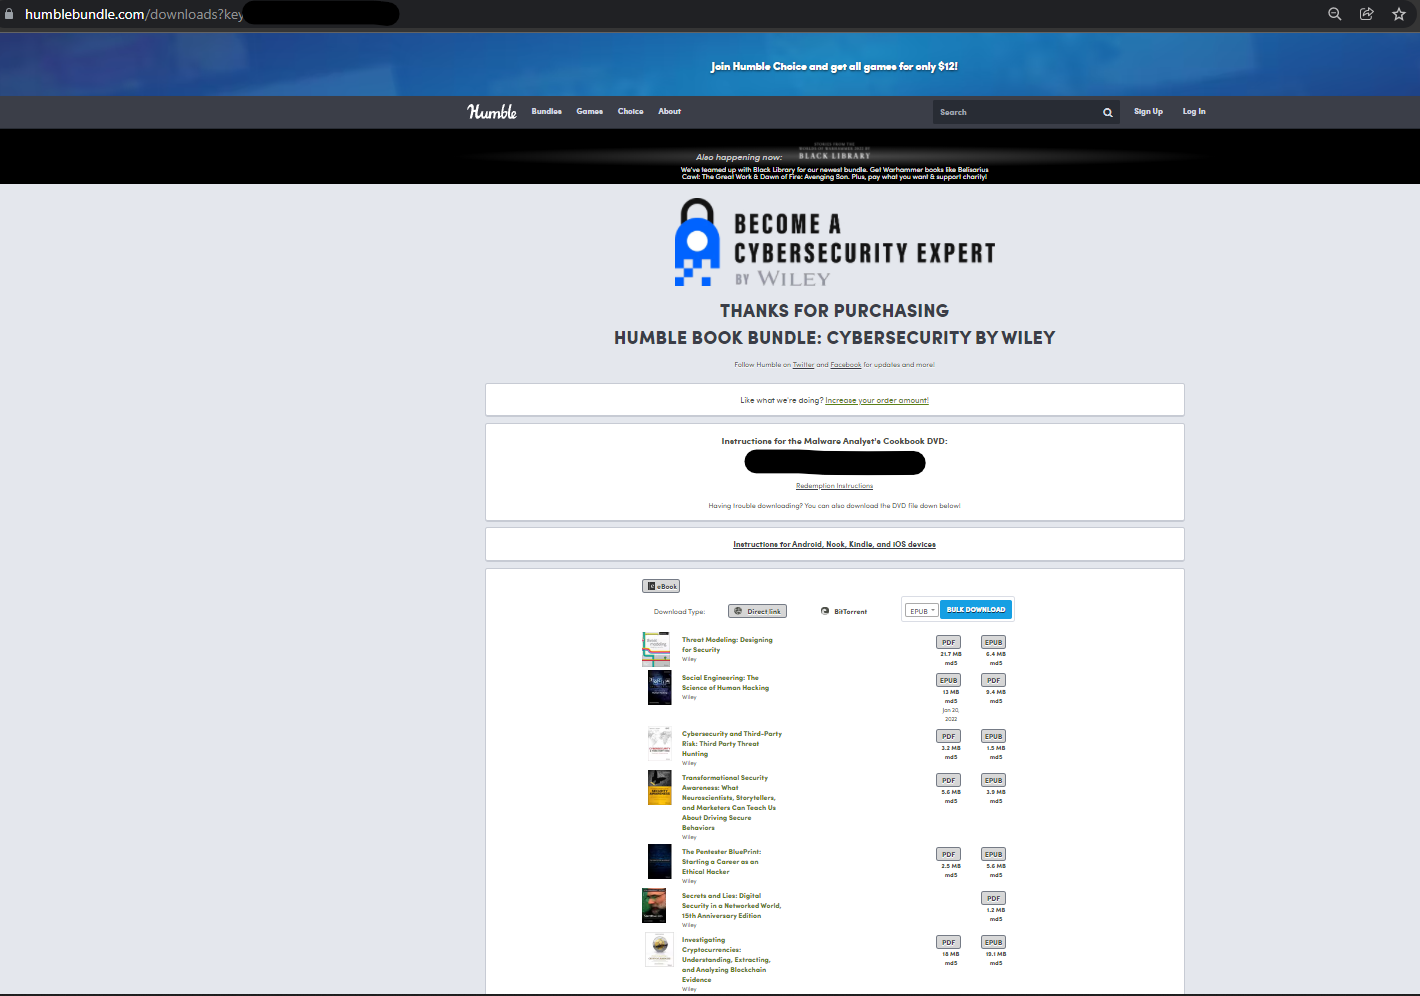1420x996 pixels.
Task: Click the padlock site security icon
Action: pyautogui.click(x=9, y=14)
